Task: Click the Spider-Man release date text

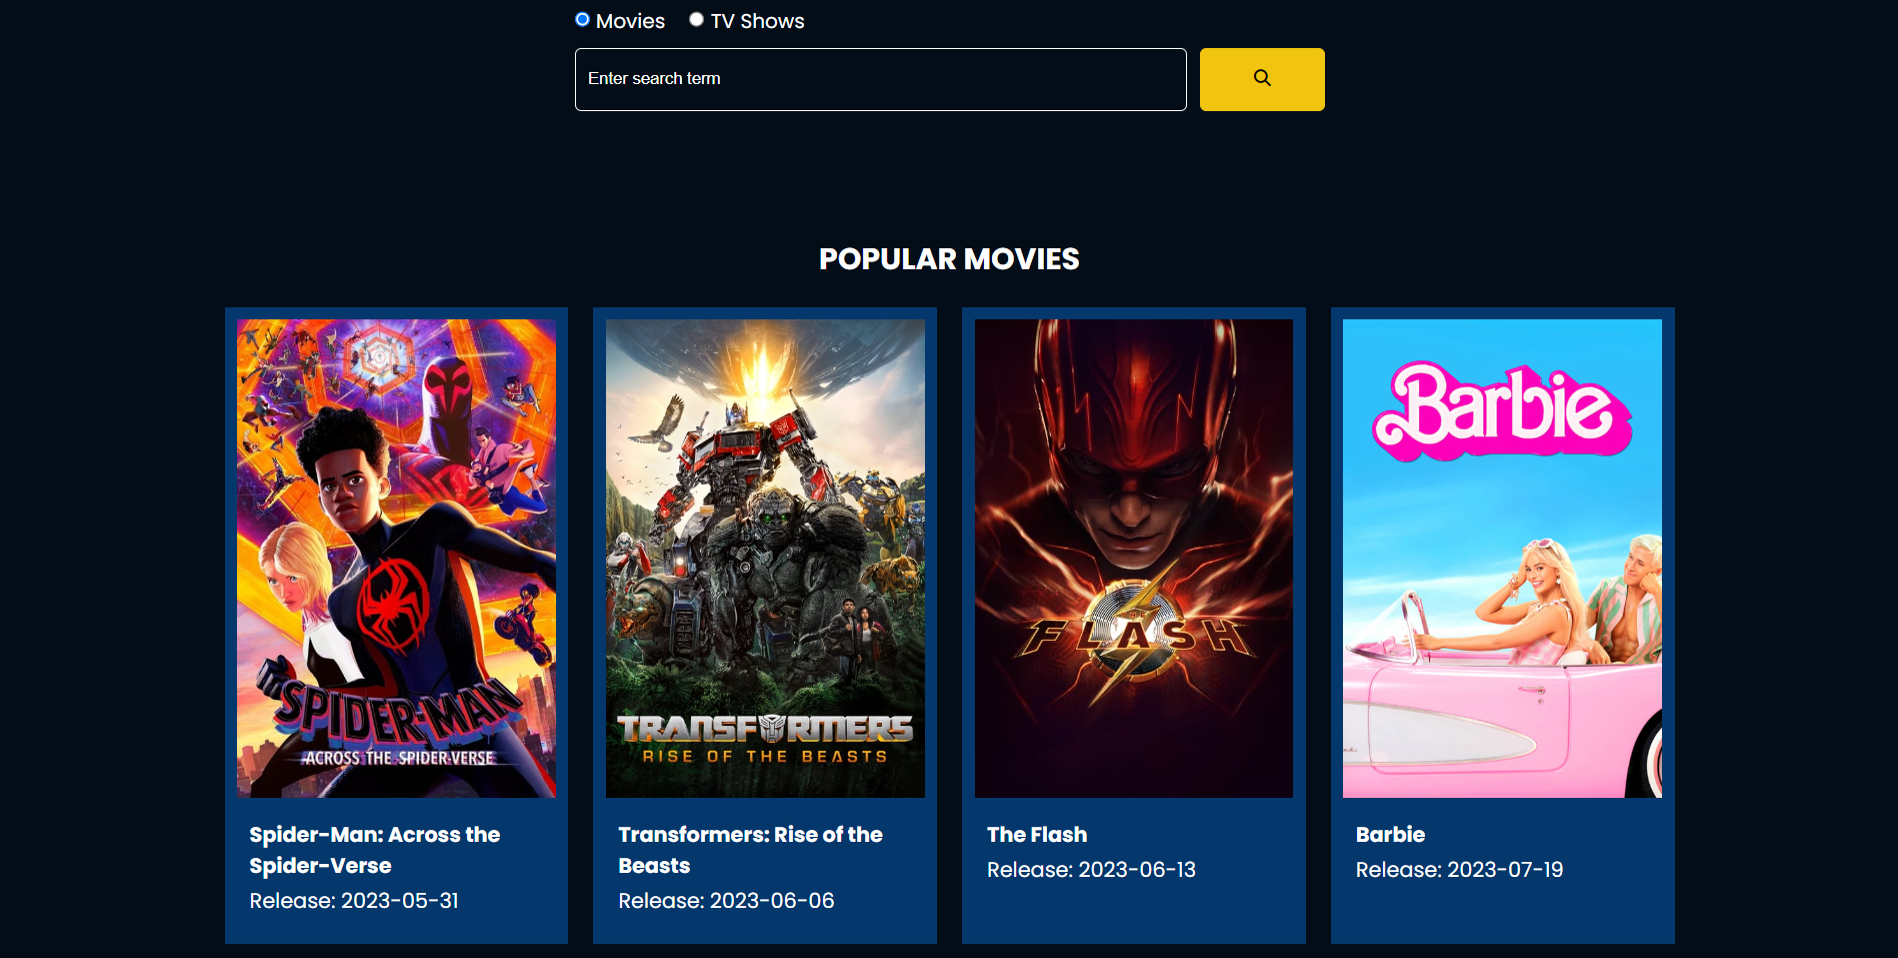Action: coord(354,900)
